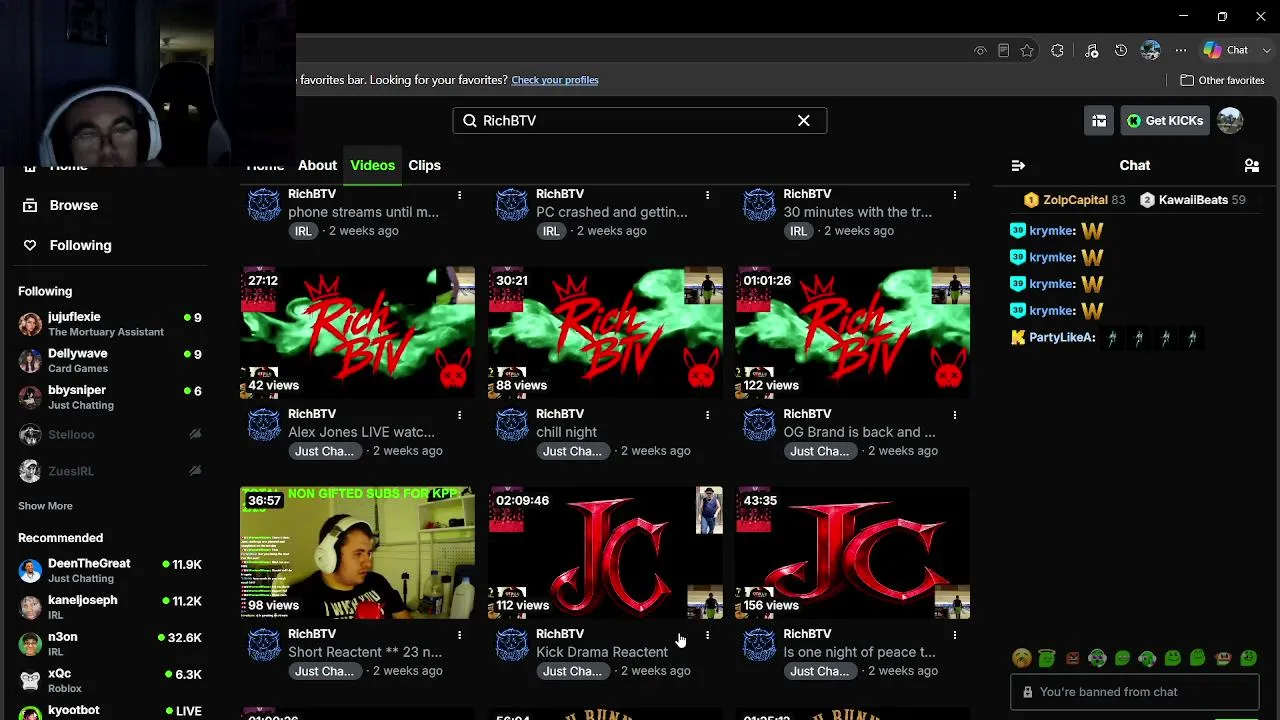The image size is (1280, 720).
Task: Click IRL tag under 'PC crashed and gettin...'
Action: click(551, 231)
